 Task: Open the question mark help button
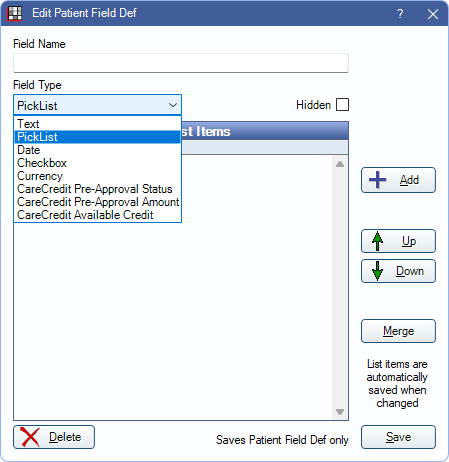(400, 14)
